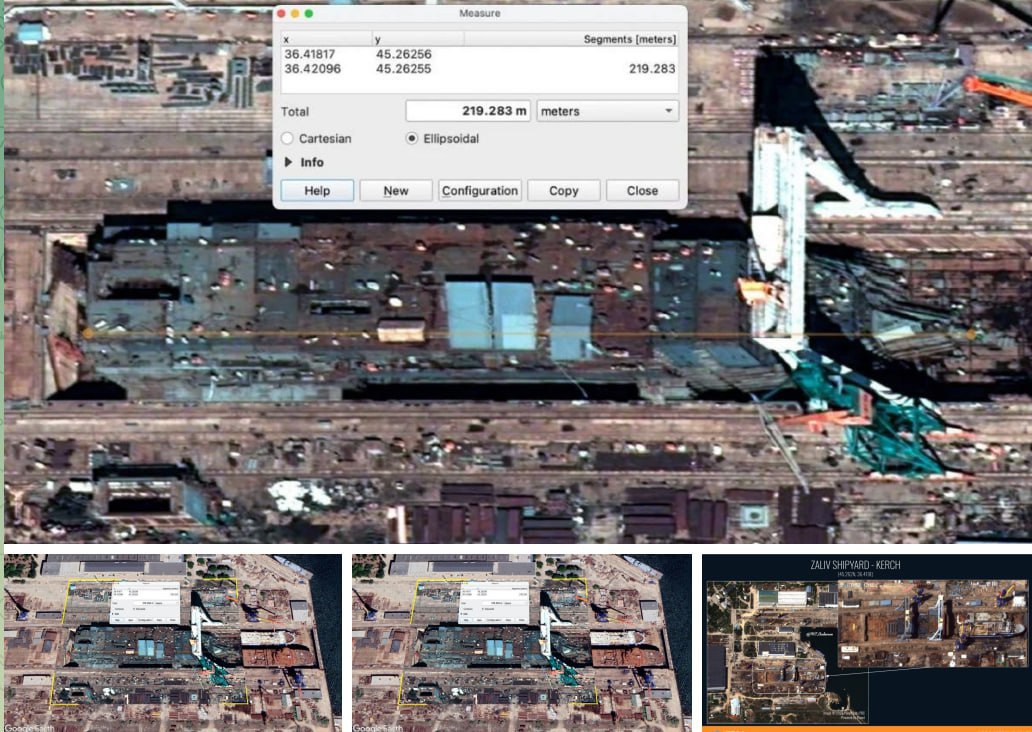The image size is (1032, 732).
Task: Open the Zaliv Shipyard - Kerch thumbnail
Action: tap(866, 642)
